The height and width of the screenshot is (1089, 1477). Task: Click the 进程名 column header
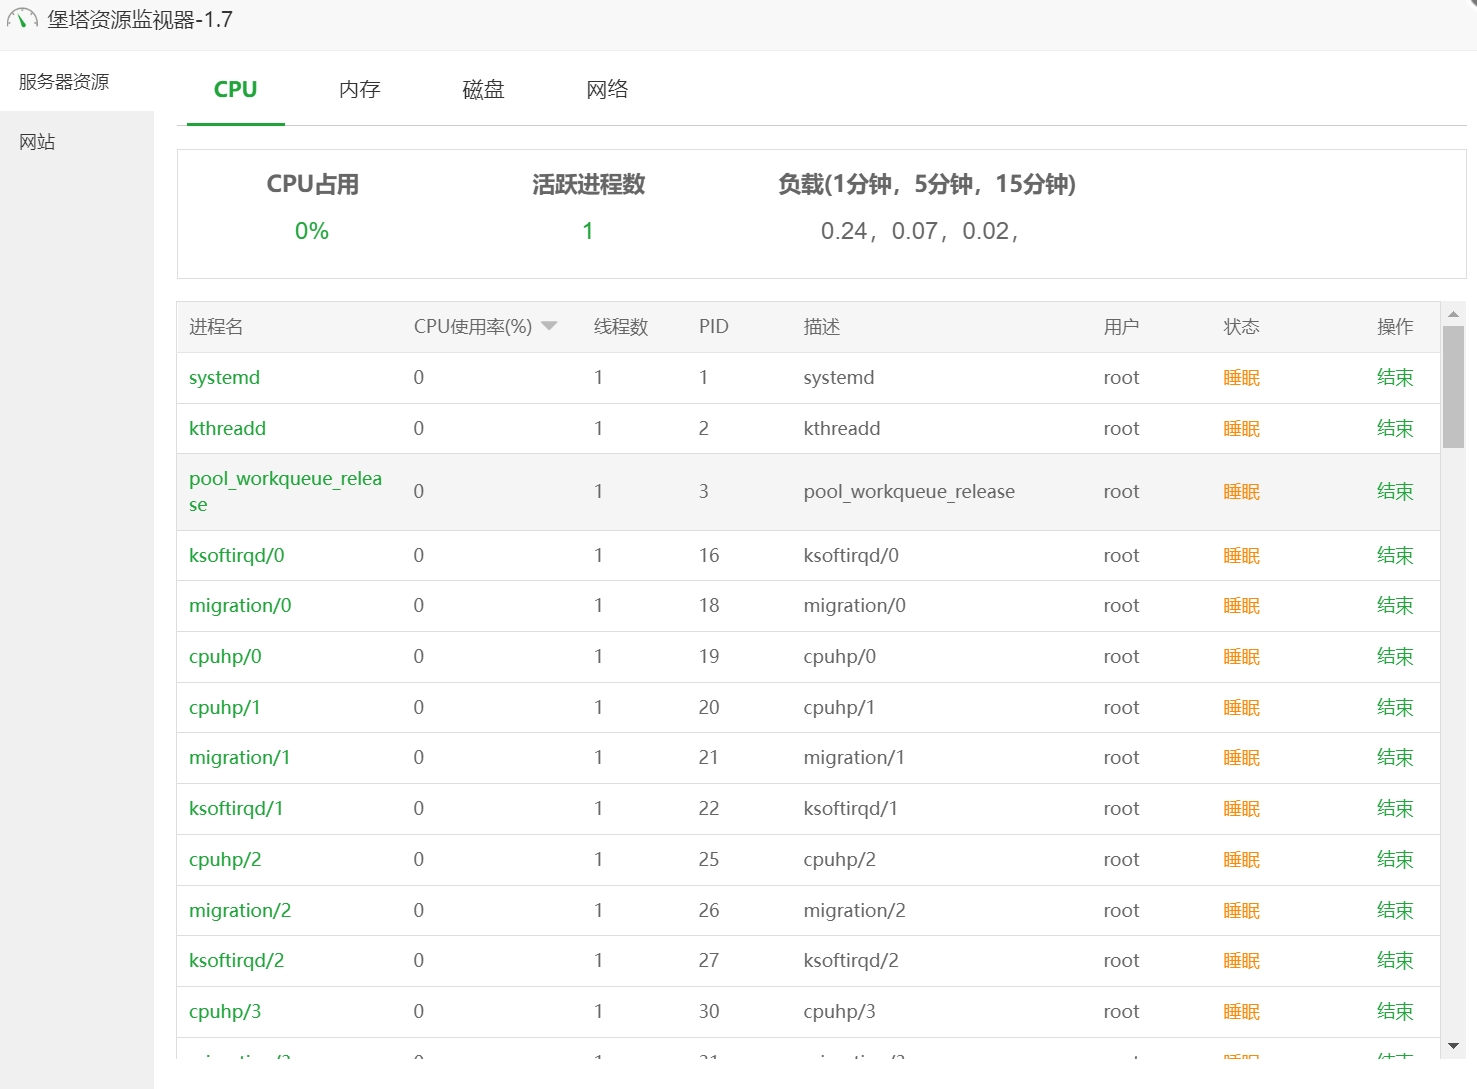(216, 327)
